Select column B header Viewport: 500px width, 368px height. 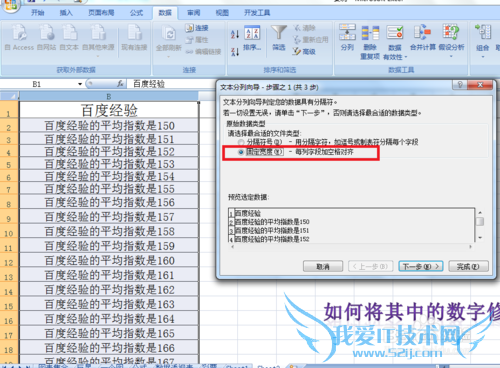pyautogui.click(x=109, y=97)
